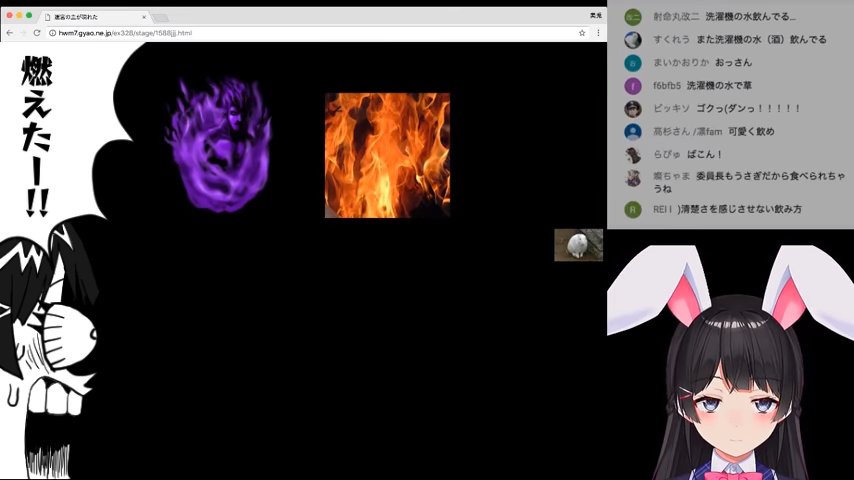Click the username すくれう in chat
The image size is (854, 480).
pos(672,40)
